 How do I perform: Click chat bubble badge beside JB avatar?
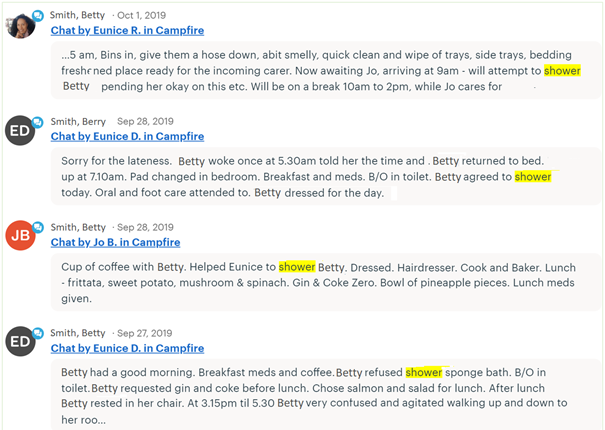pyautogui.click(x=37, y=227)
